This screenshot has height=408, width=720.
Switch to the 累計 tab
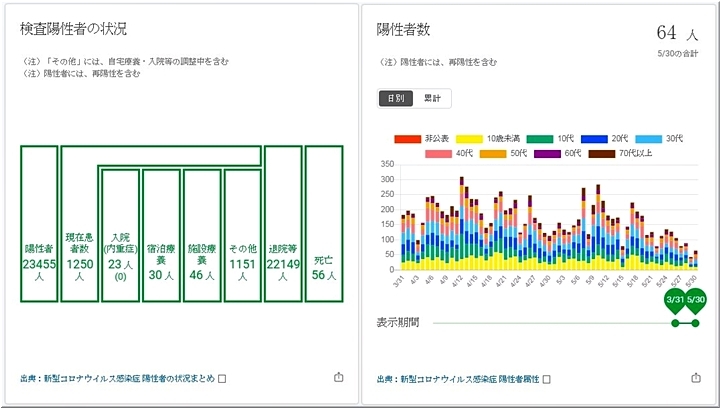pos(434,98)
